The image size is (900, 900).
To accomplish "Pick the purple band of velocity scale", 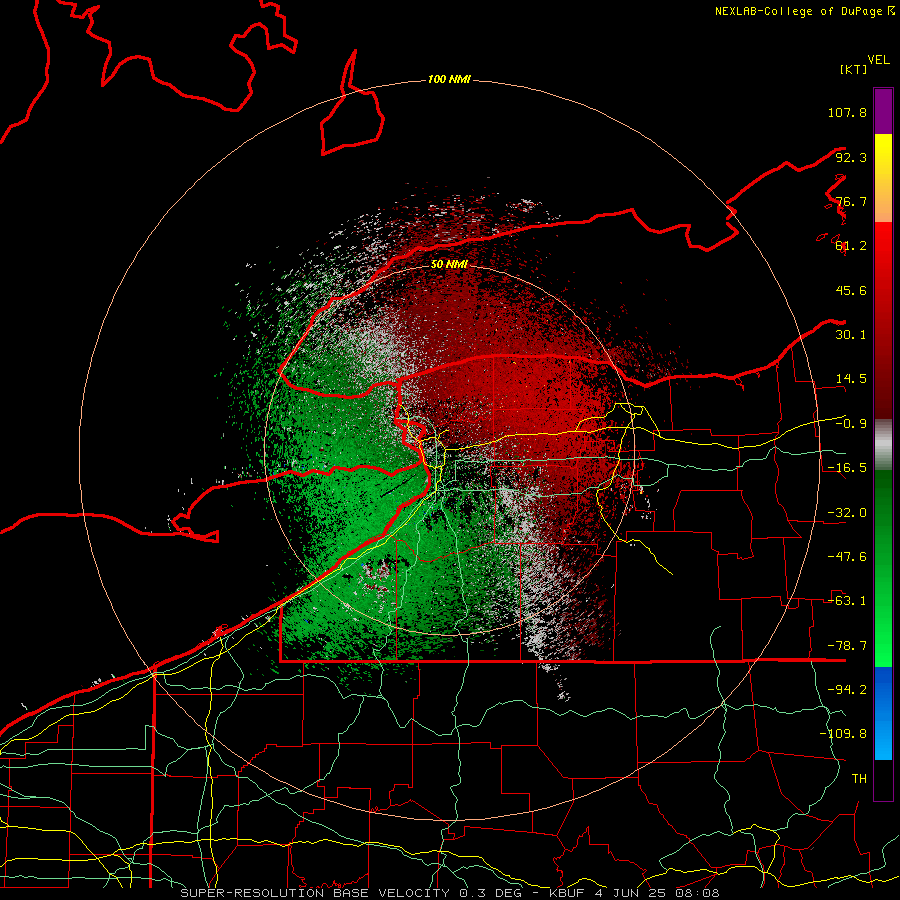I will (x=883, y=111).
